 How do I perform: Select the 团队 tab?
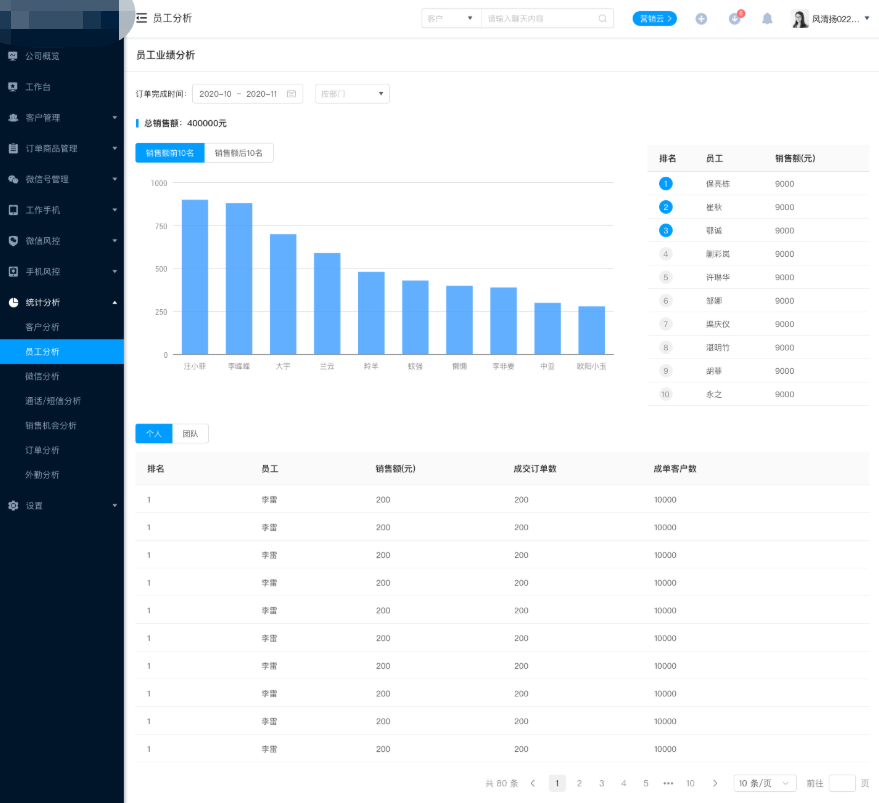point(190,433)
